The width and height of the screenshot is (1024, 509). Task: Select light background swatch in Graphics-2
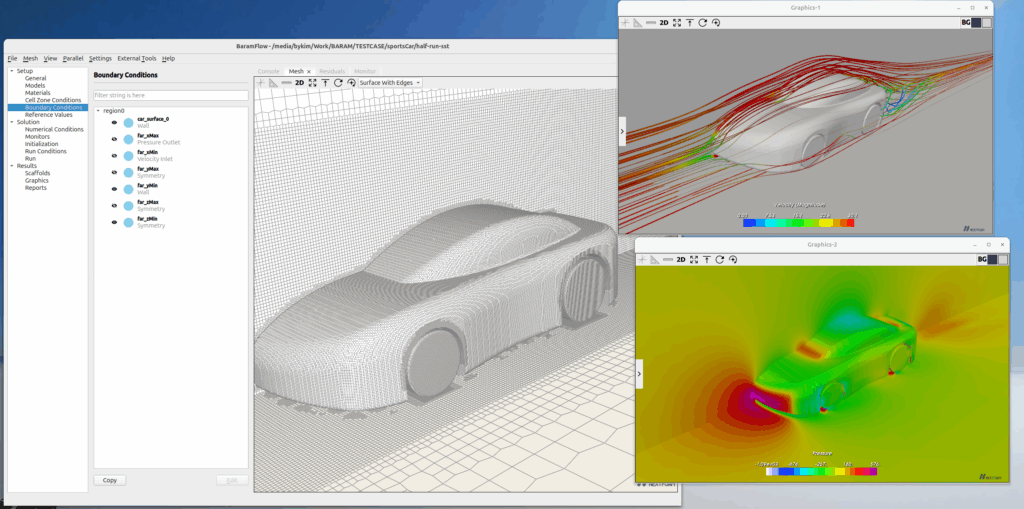click(x=1003, y=259)
